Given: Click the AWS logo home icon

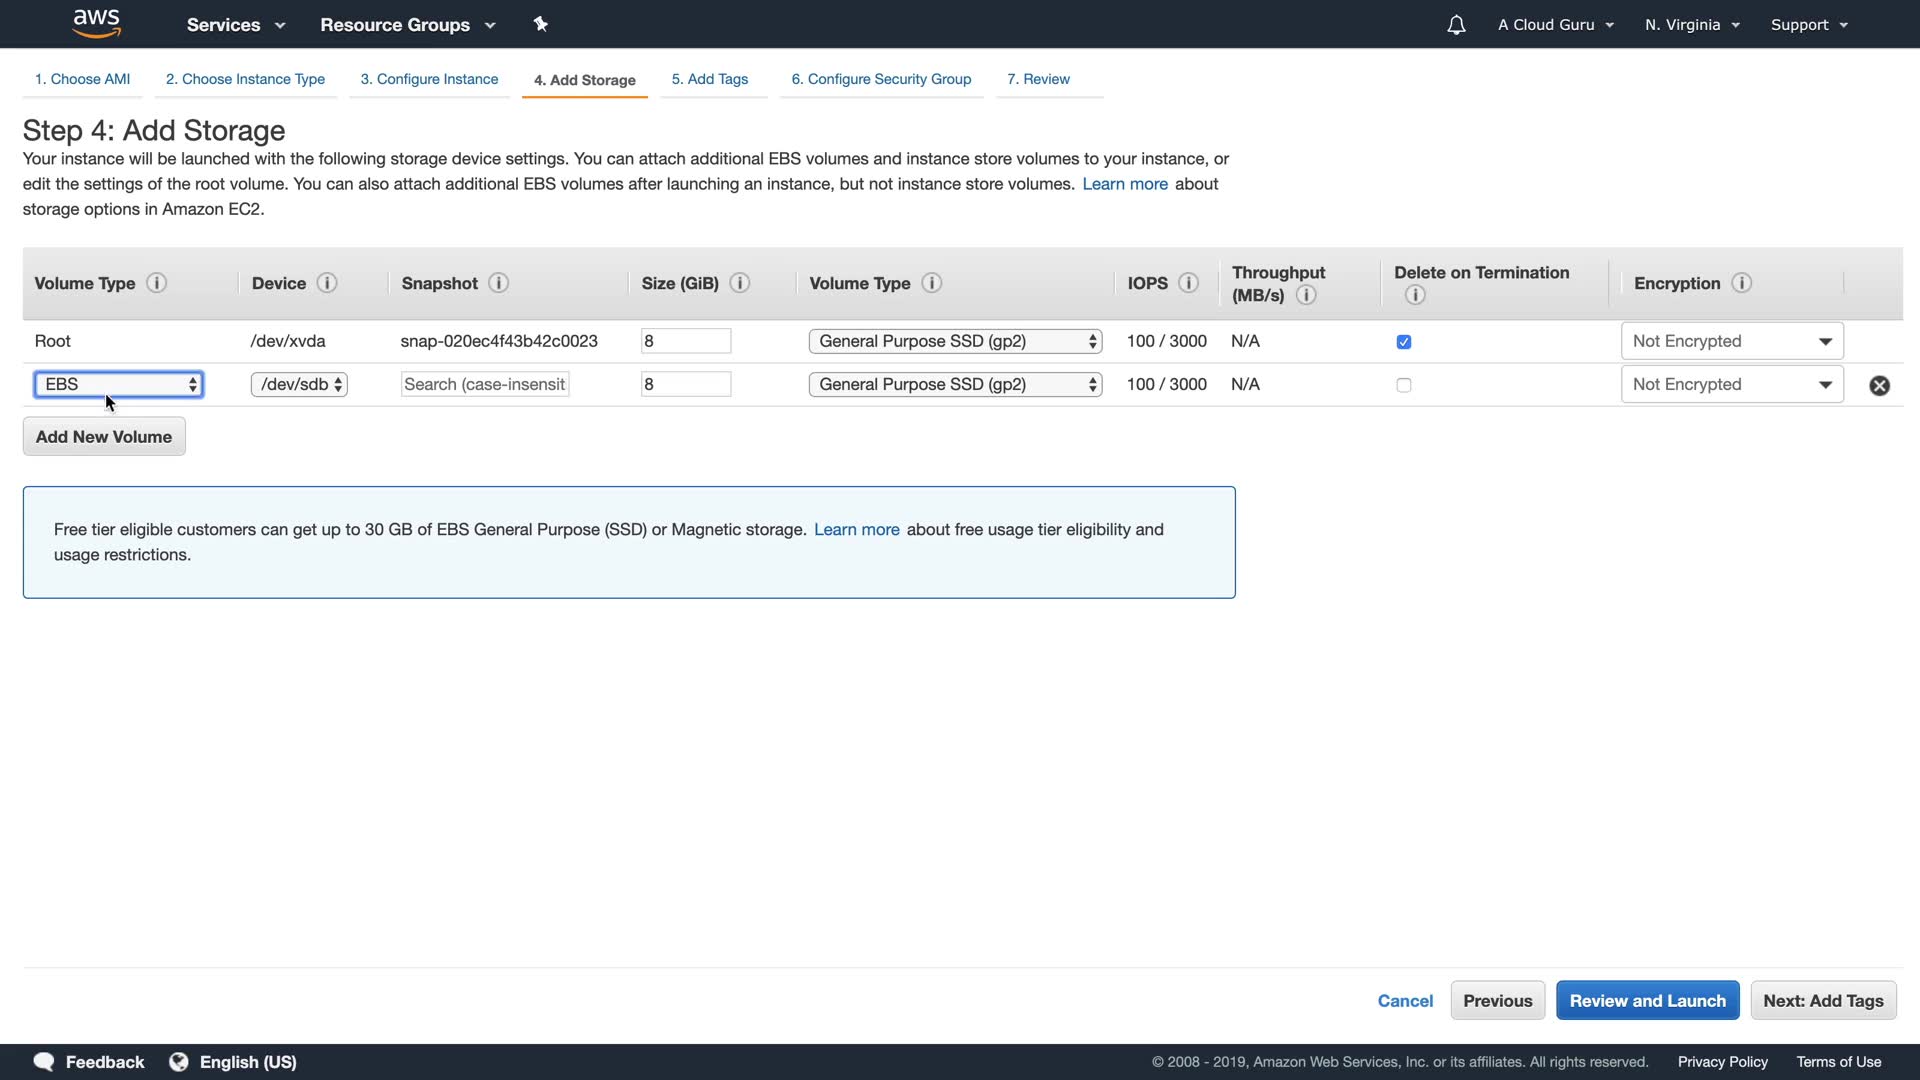Looking at the screenshot, I should (x=97, y=23).
